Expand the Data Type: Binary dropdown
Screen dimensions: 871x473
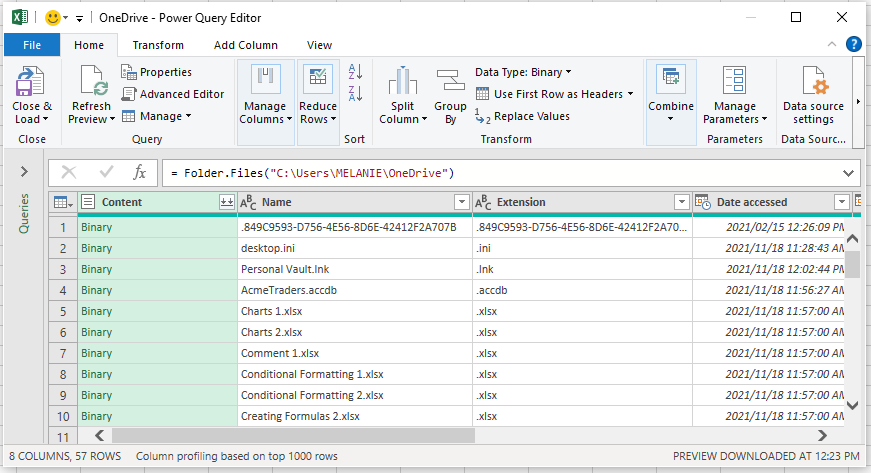pos(523,72)
